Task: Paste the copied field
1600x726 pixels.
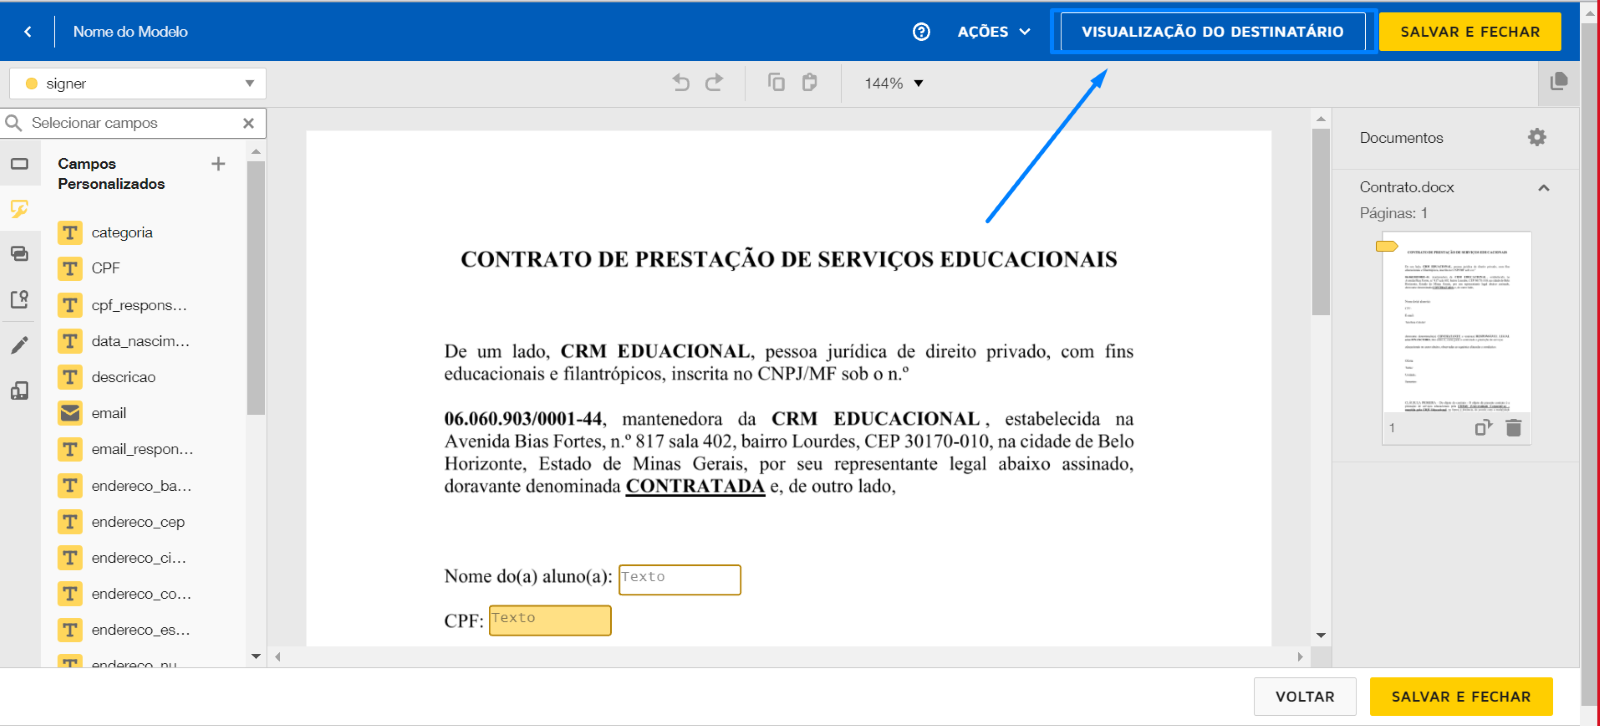Action: pyautogui.click(x=810, y=83)
